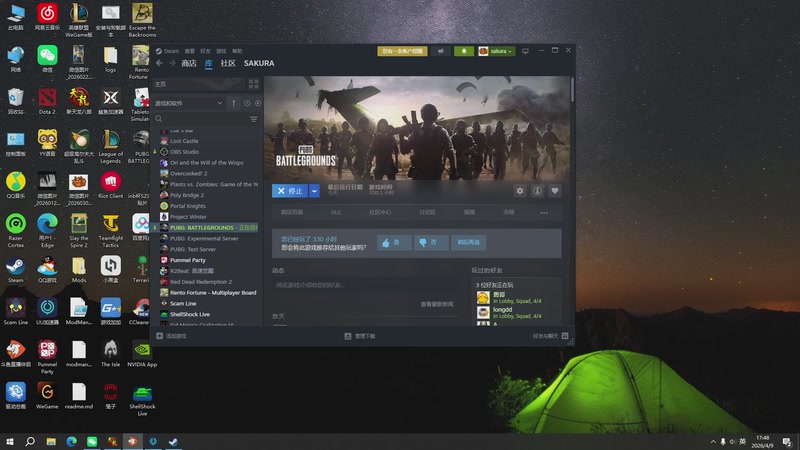This screenshot has width=800, height=450.
Task: Open Manage Downloads in the bottom bar
Action: [x=360, y=336]
